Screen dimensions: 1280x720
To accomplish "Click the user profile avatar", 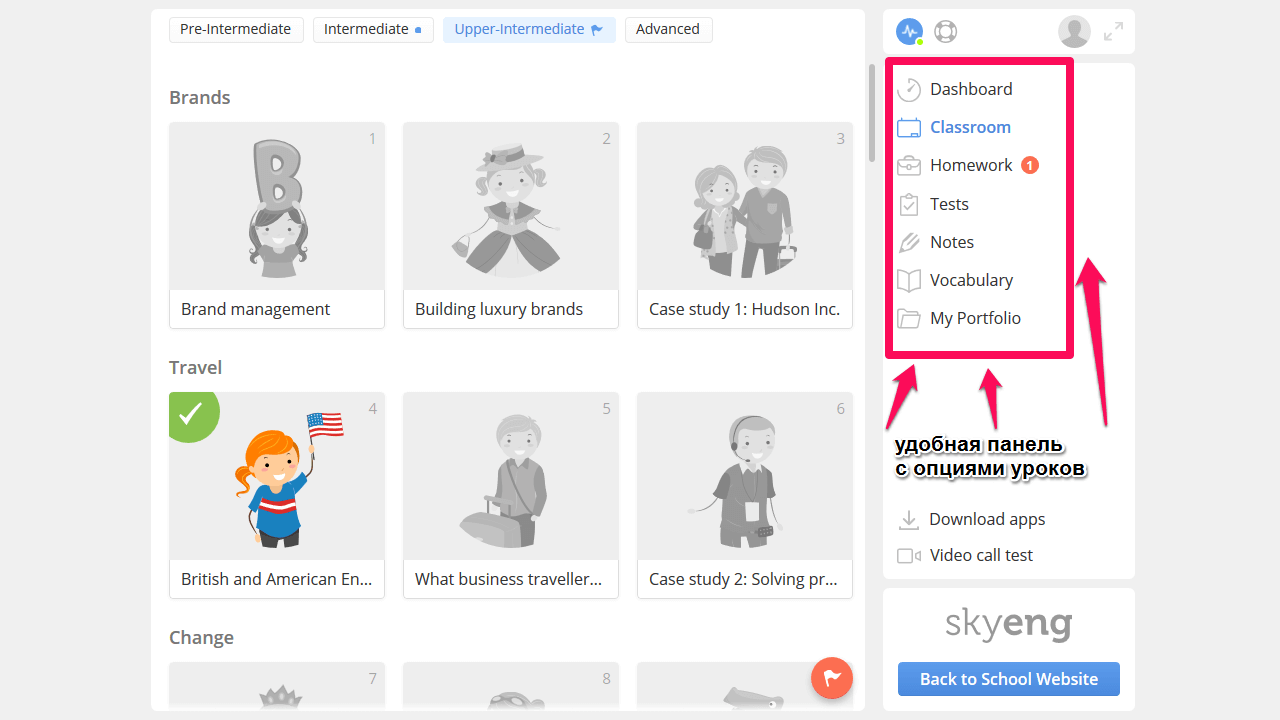I will (1074, 31).
